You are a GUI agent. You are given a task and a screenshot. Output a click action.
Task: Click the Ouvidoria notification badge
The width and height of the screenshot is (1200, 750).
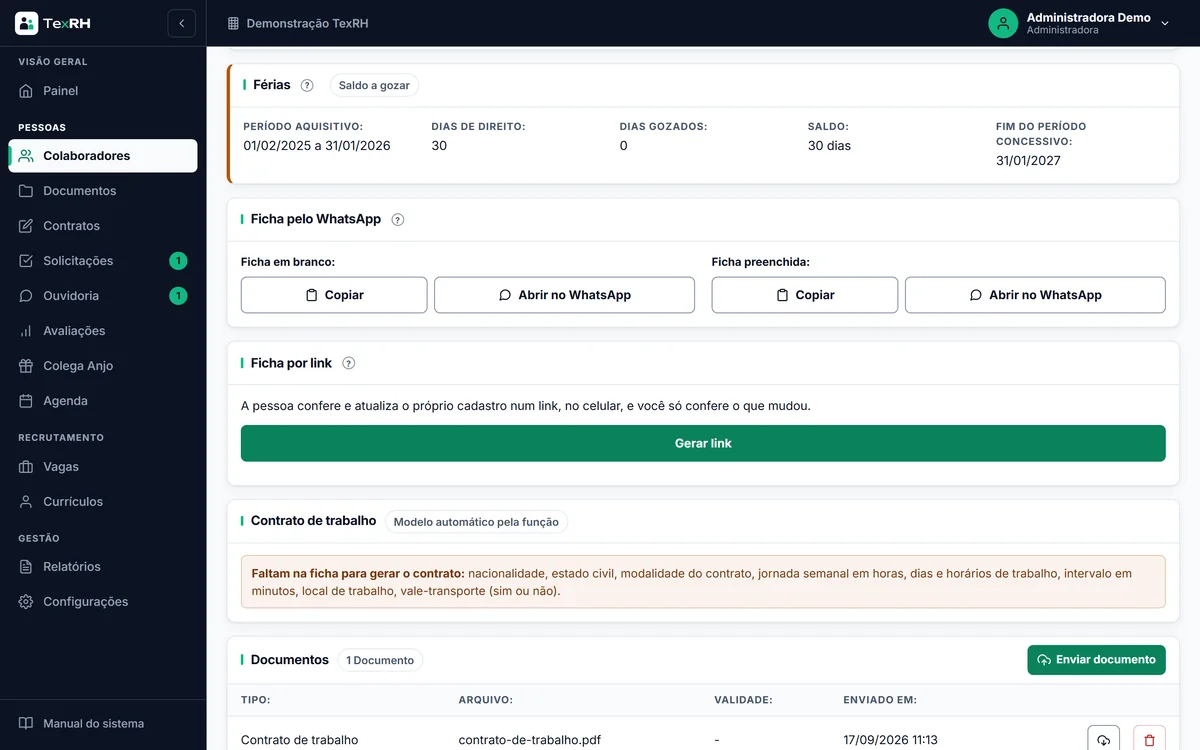click(x=178, y=296)
